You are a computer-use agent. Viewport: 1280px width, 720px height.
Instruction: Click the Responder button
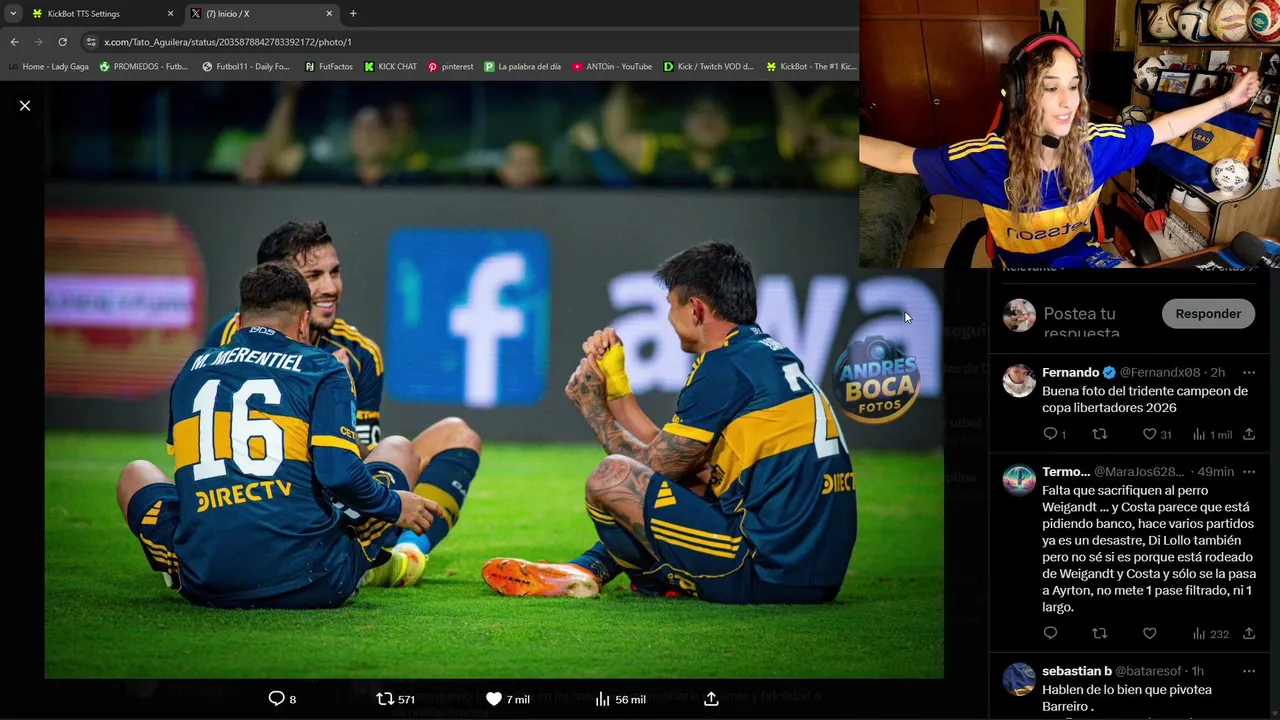tap(1208, 314)
